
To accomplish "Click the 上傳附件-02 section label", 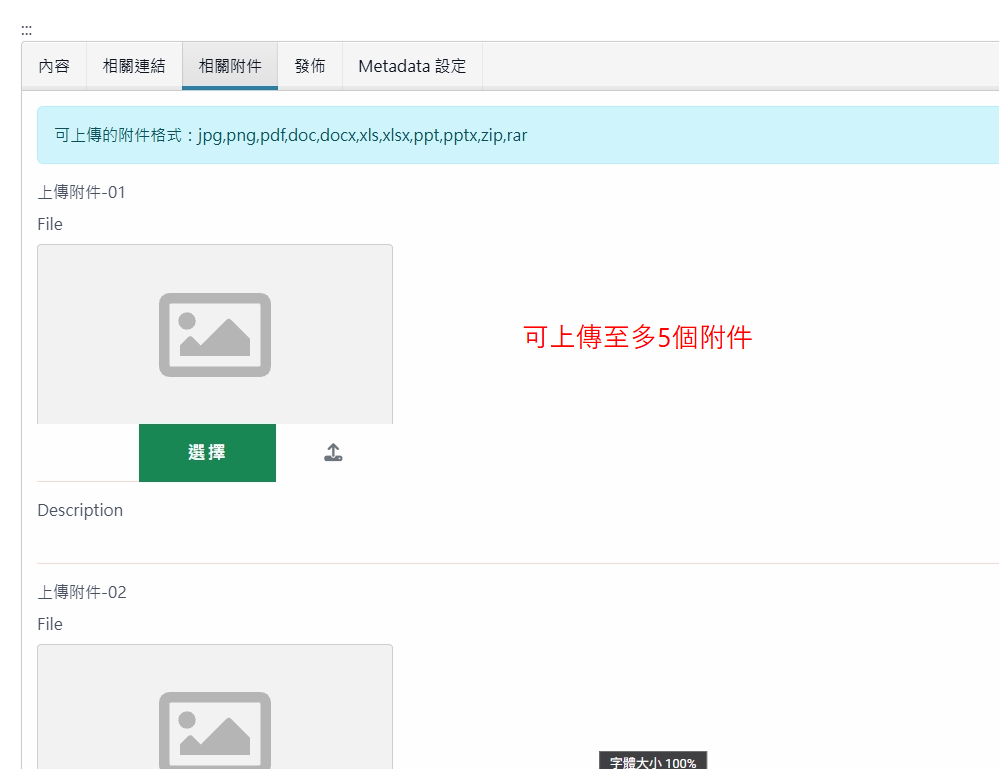I will 81,591.
